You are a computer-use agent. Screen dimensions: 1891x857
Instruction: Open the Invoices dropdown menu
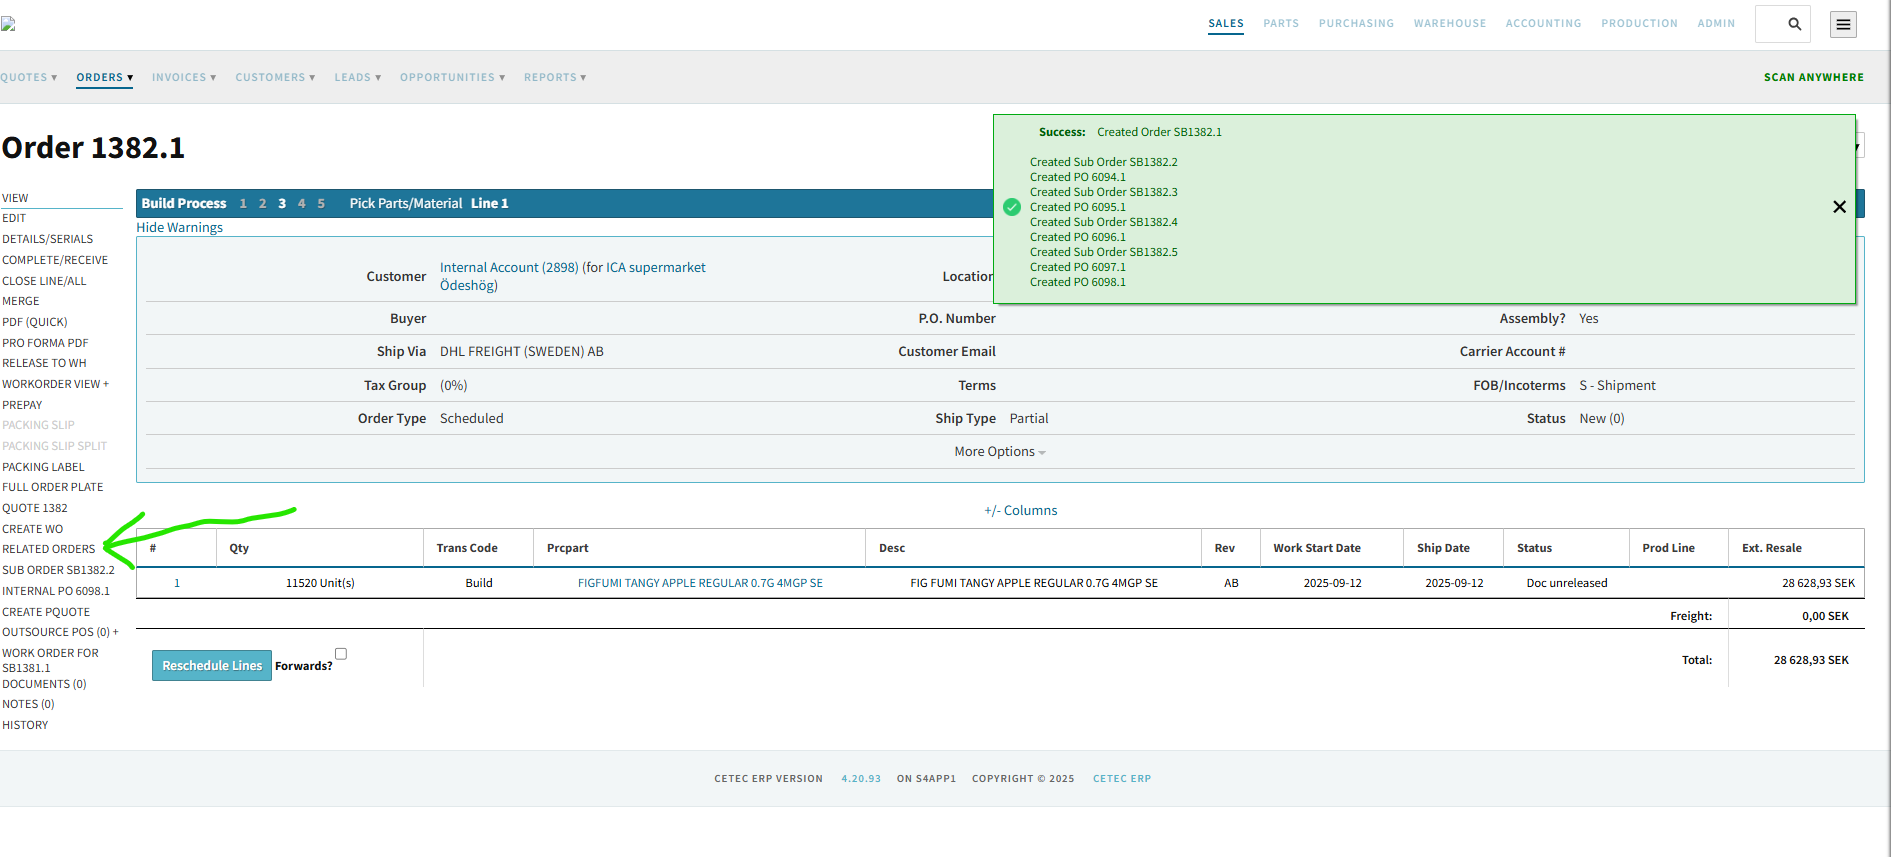(x=183, y=78)
